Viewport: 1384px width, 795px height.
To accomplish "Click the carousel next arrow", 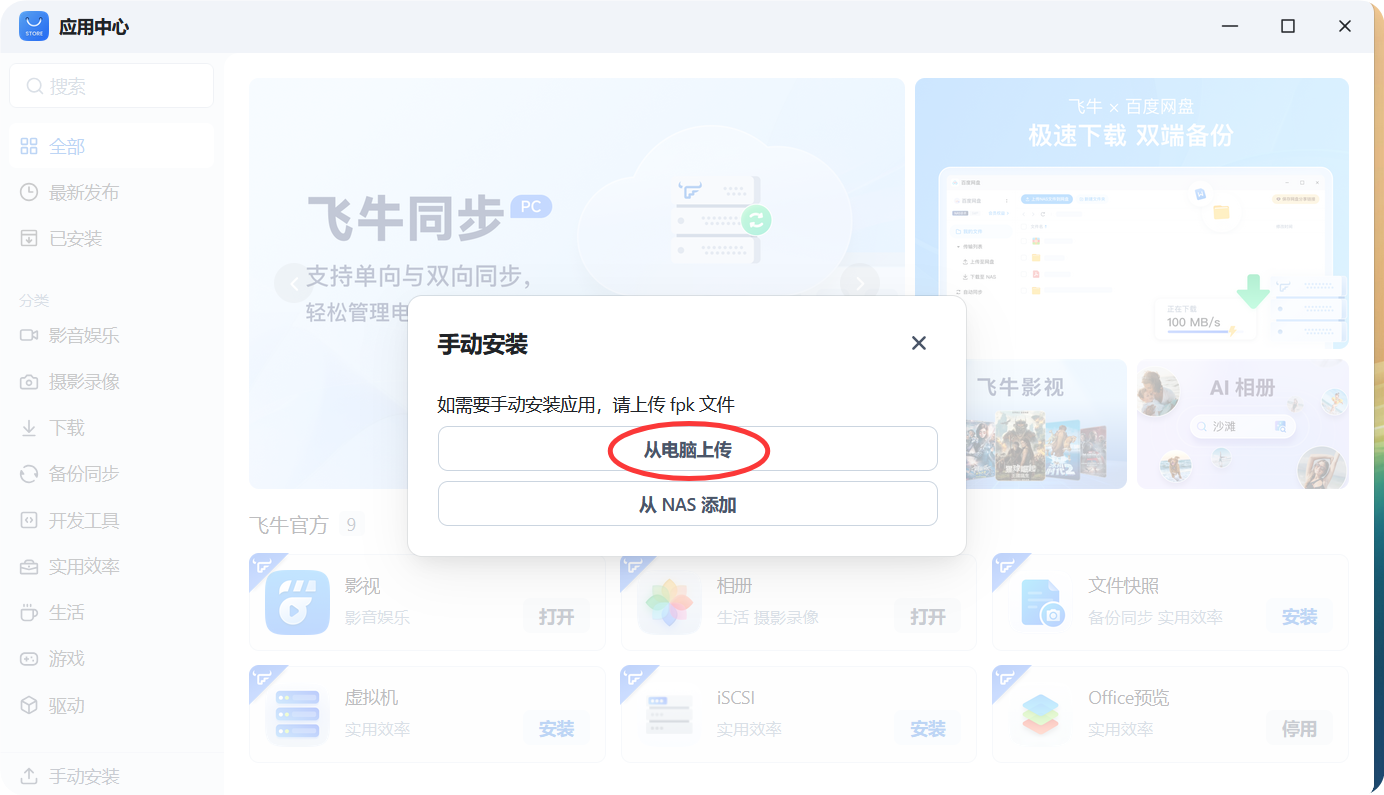I will tap(859, 283).
